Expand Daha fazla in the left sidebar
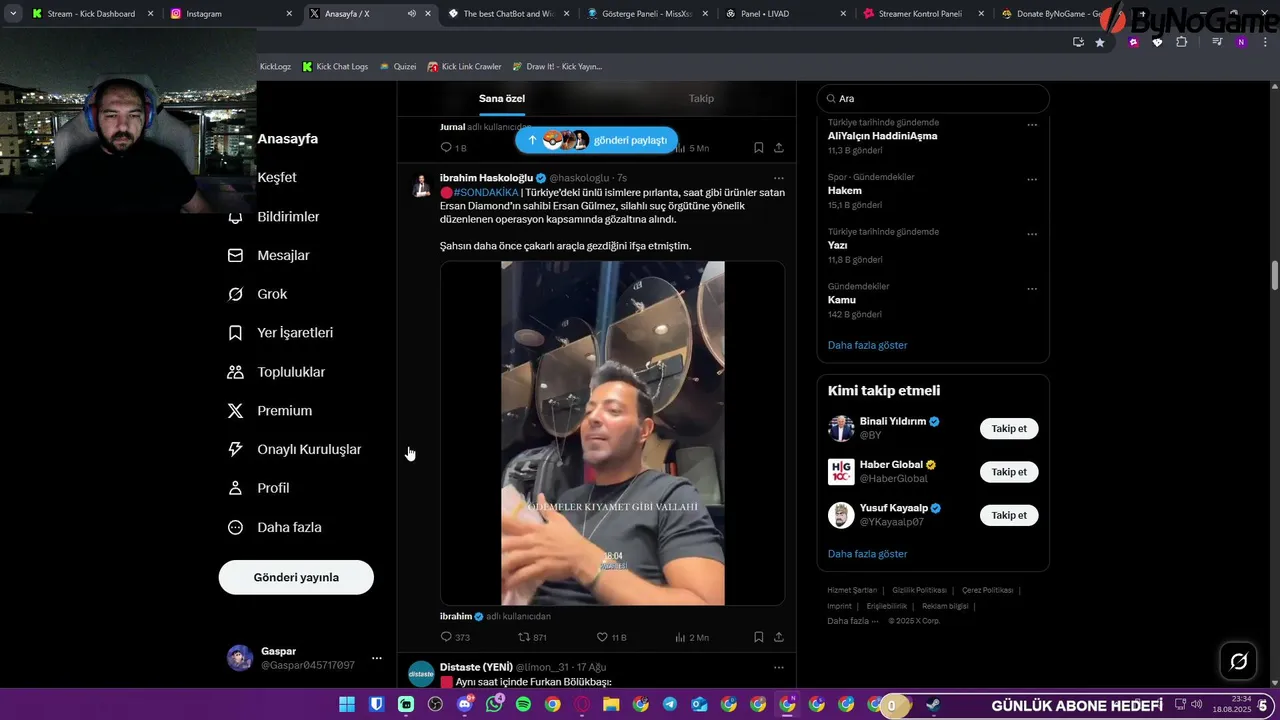 click(x=274, y=527)
